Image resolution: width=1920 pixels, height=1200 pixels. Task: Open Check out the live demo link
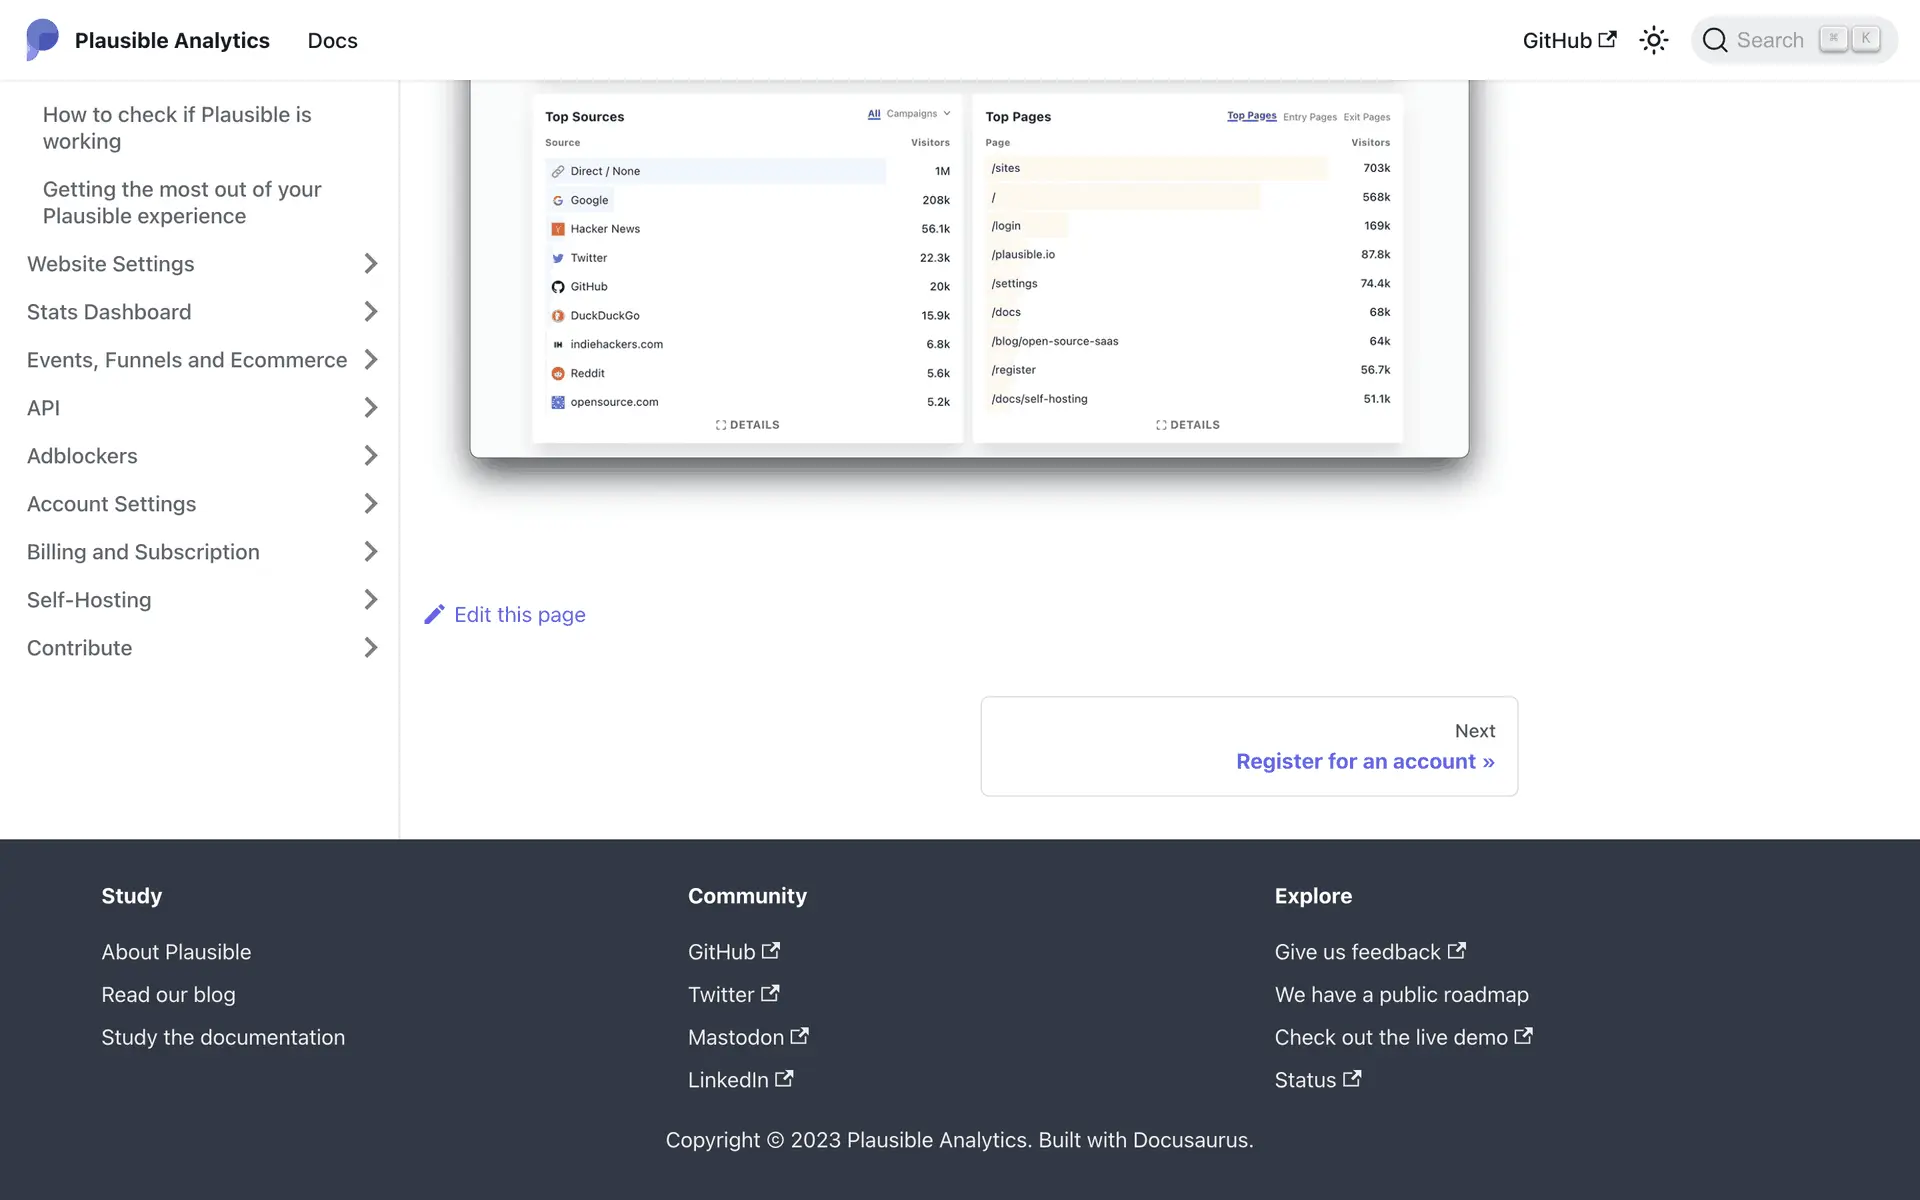click(1390, 1037)
